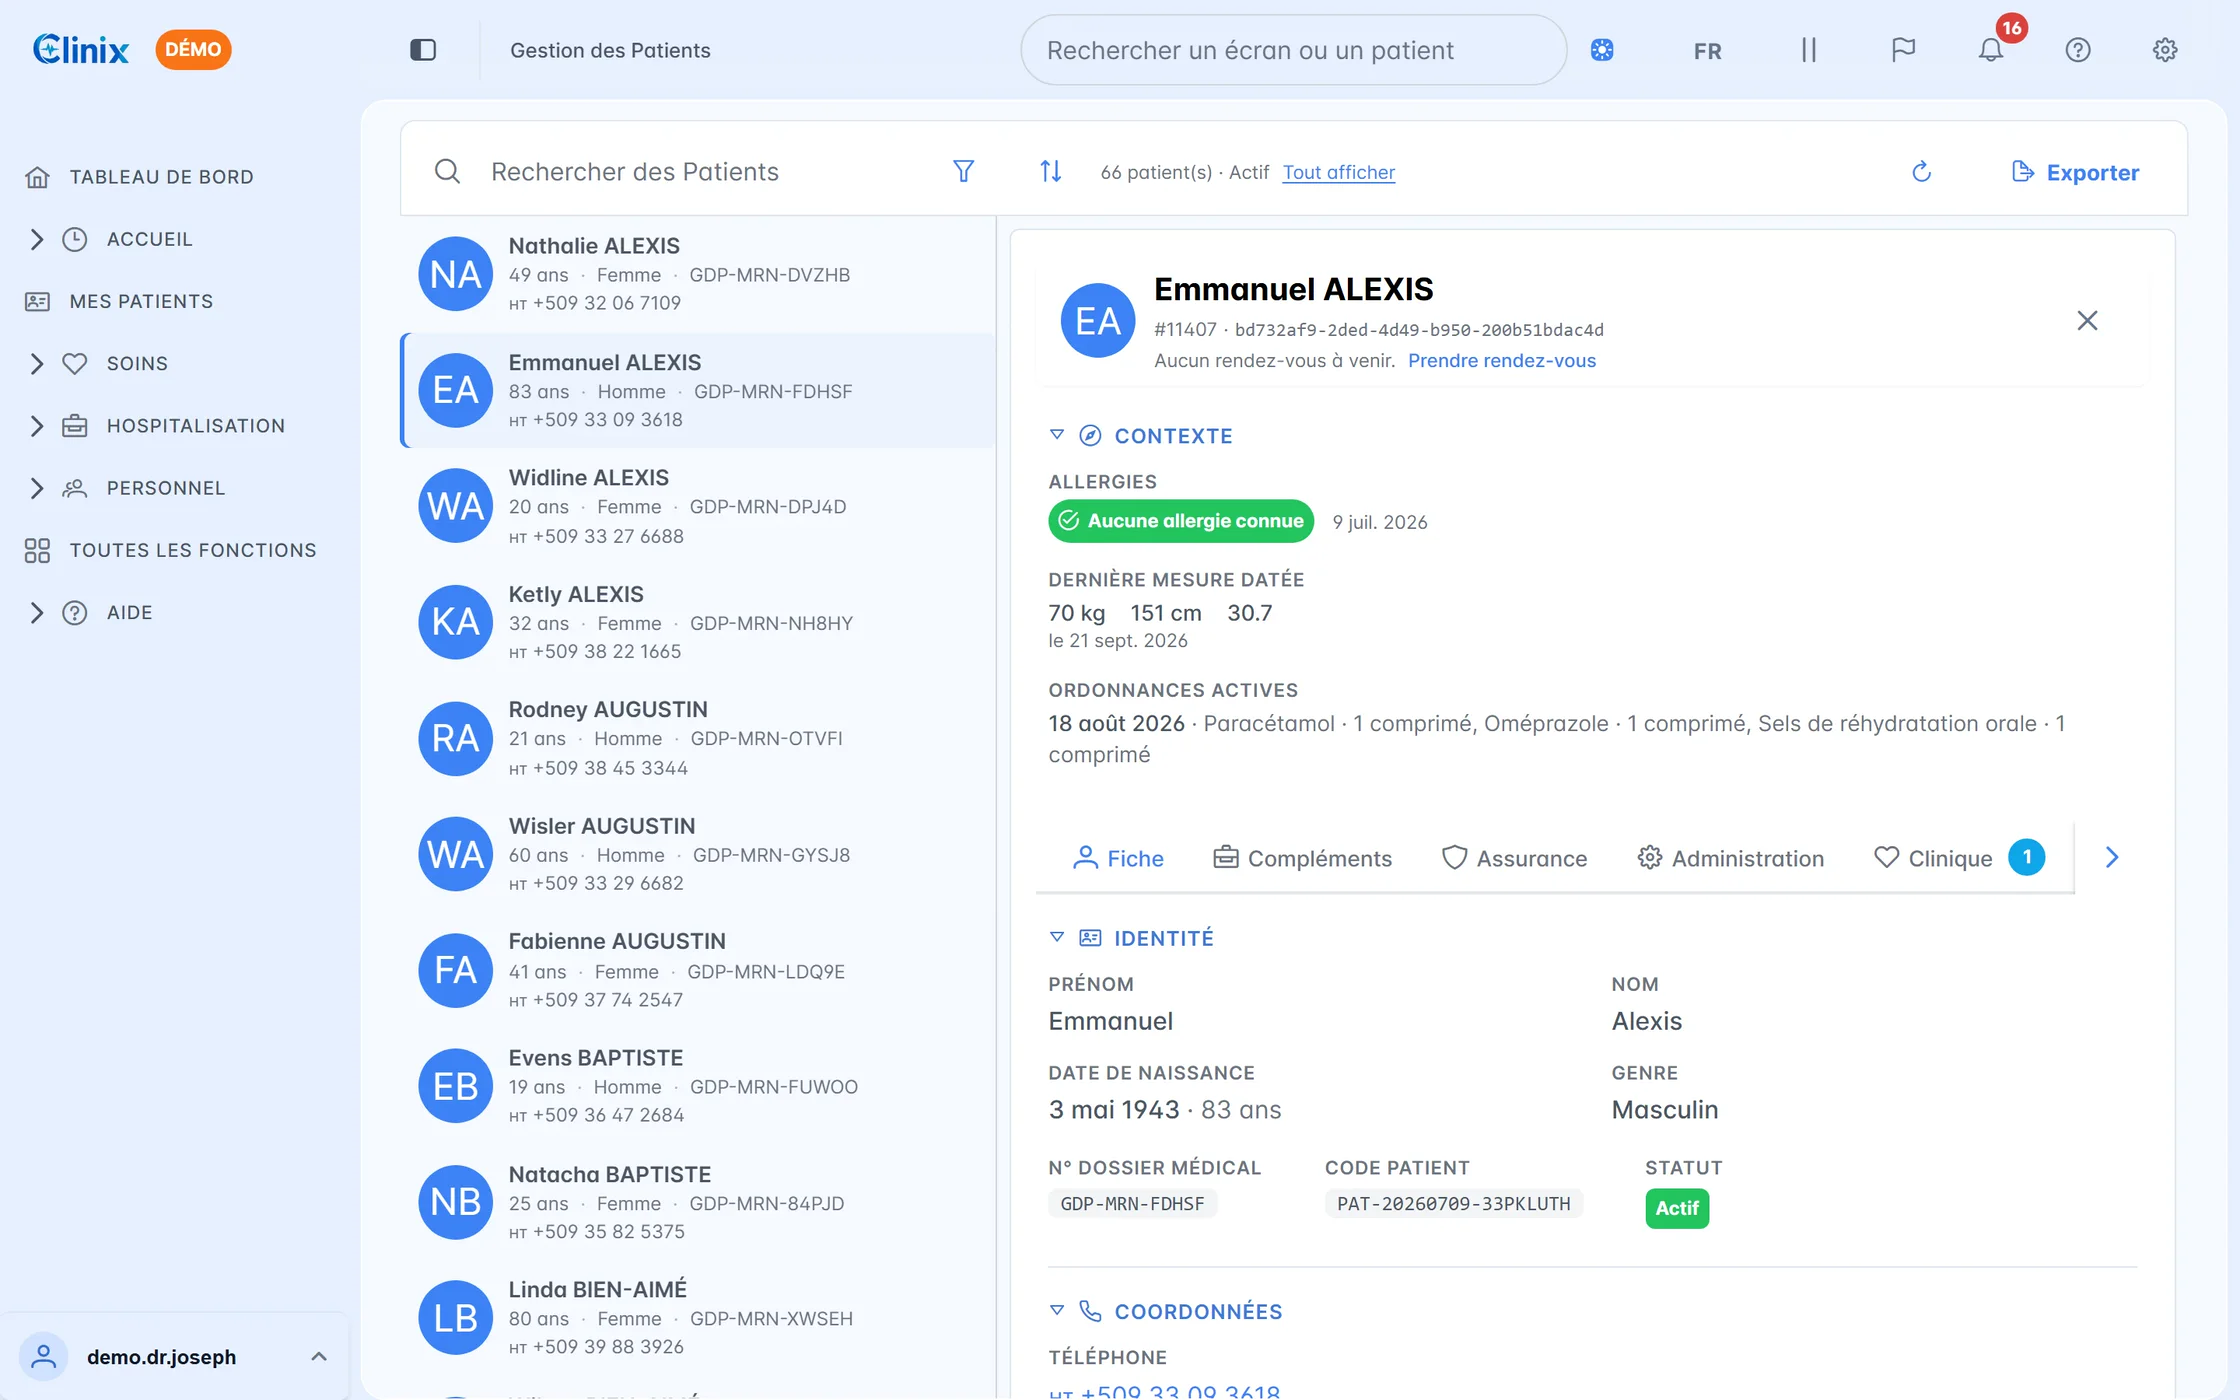Image resolution: width=2240 pixels, height=1400 pixels.
Task: Switch to the Assurance tab
Action: tap(1514, 858)
